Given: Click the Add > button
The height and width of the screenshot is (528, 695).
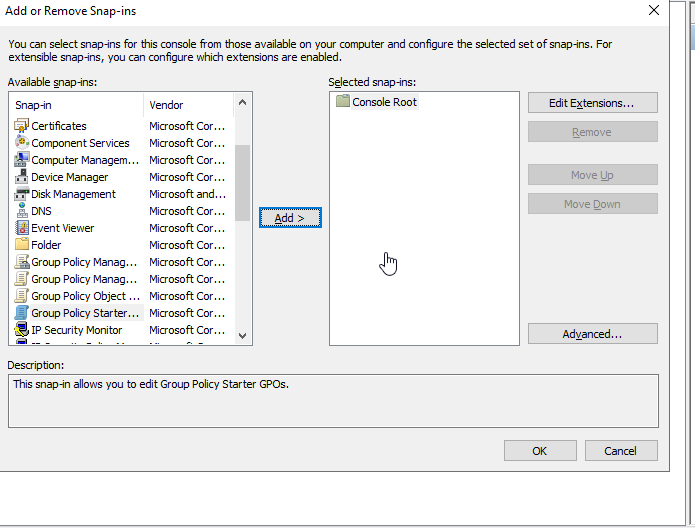Looking at the screenshot, I should 290,218.
